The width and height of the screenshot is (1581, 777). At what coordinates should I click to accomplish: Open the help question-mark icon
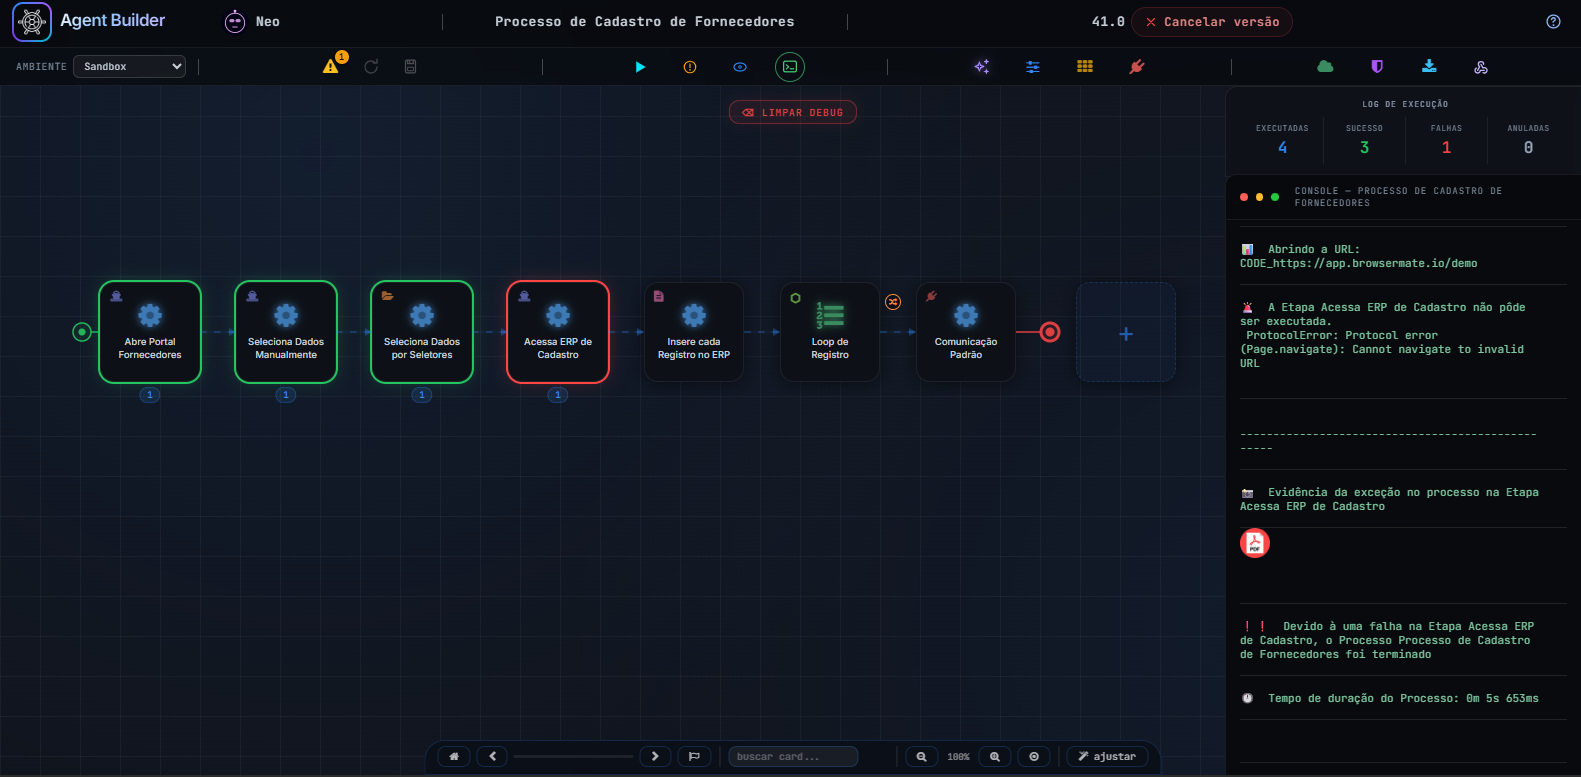click(1553, 21)
